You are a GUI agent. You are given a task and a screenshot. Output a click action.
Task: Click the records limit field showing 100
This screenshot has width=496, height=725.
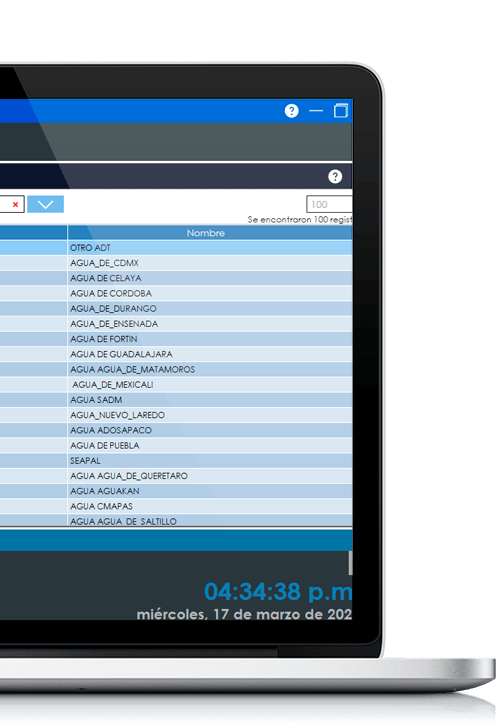(329, 204)
